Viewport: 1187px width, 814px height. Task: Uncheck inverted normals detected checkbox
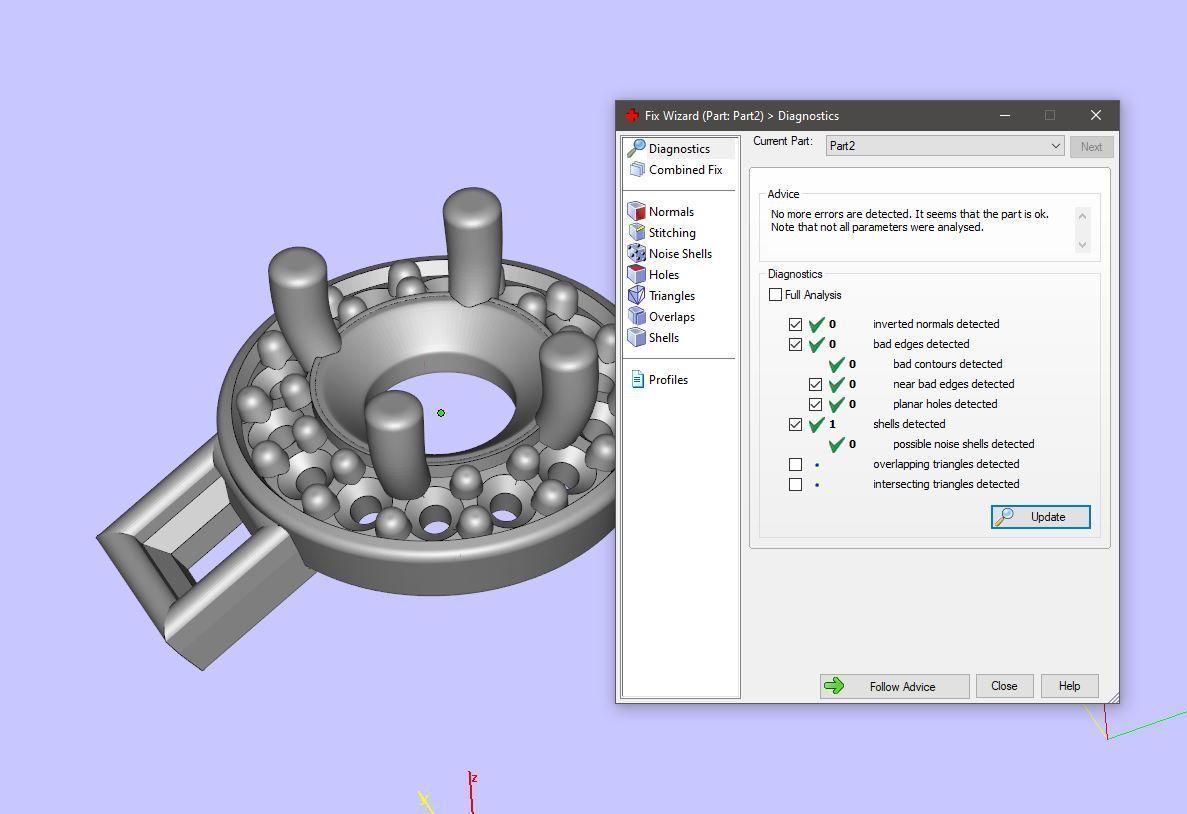[795, 324]
